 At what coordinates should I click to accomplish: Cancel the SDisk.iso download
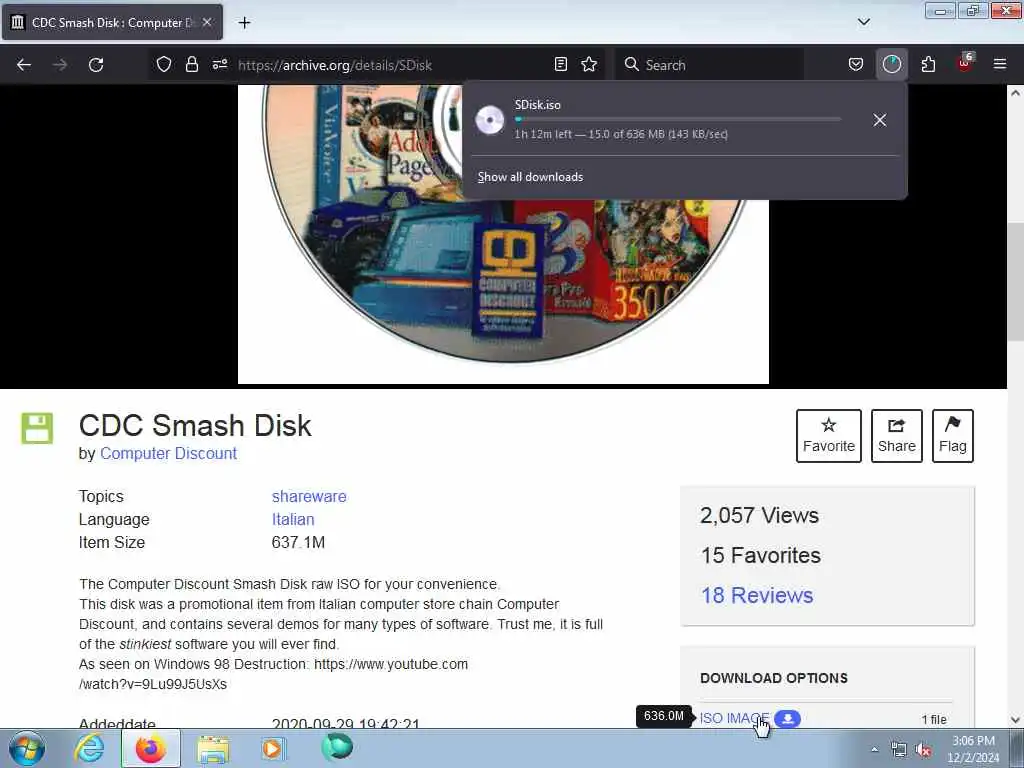click(880, 120)
